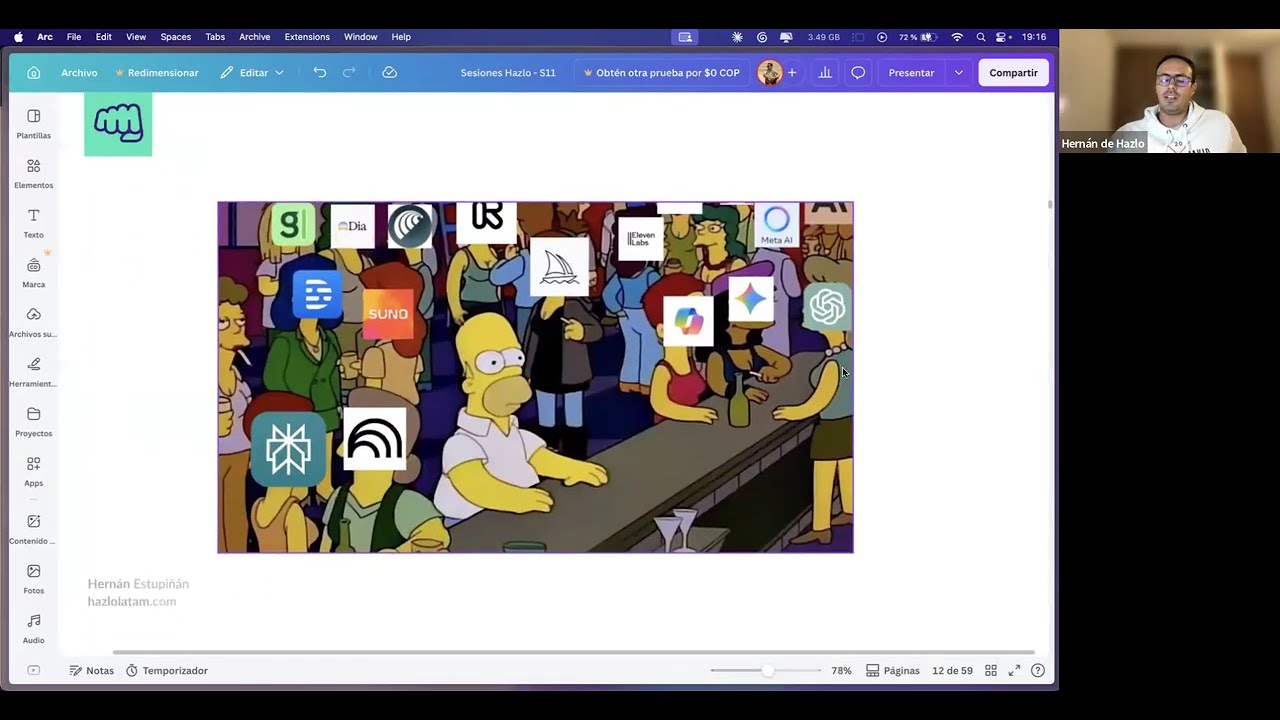This screenshot has height=720, width=1280.
Task: Select the green brand logo at slide corner
Action: [118, 124]
